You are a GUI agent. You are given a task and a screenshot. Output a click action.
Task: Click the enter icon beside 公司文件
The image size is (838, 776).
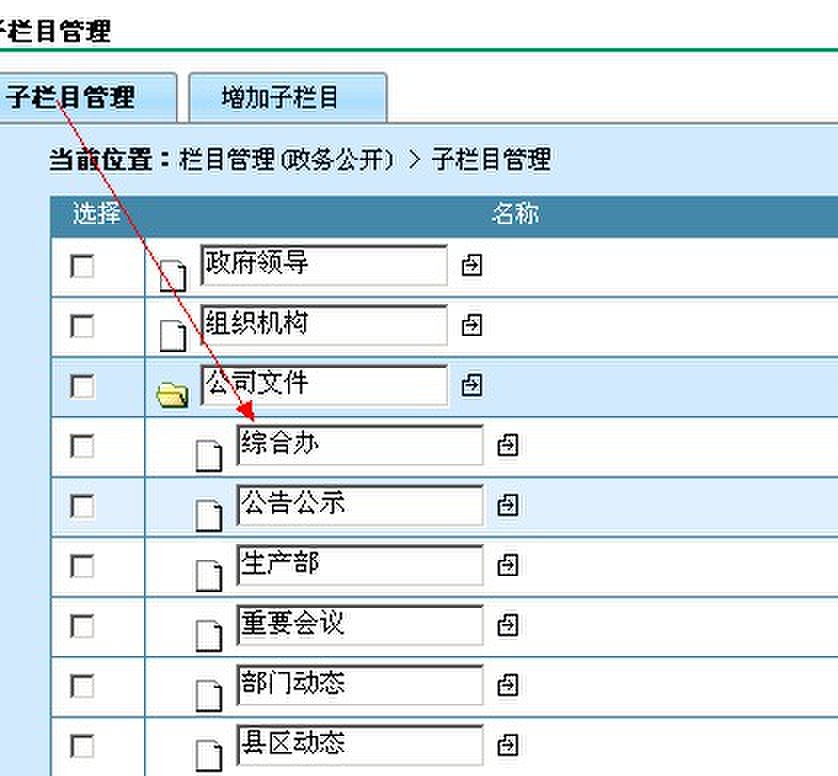pos(471,386)
